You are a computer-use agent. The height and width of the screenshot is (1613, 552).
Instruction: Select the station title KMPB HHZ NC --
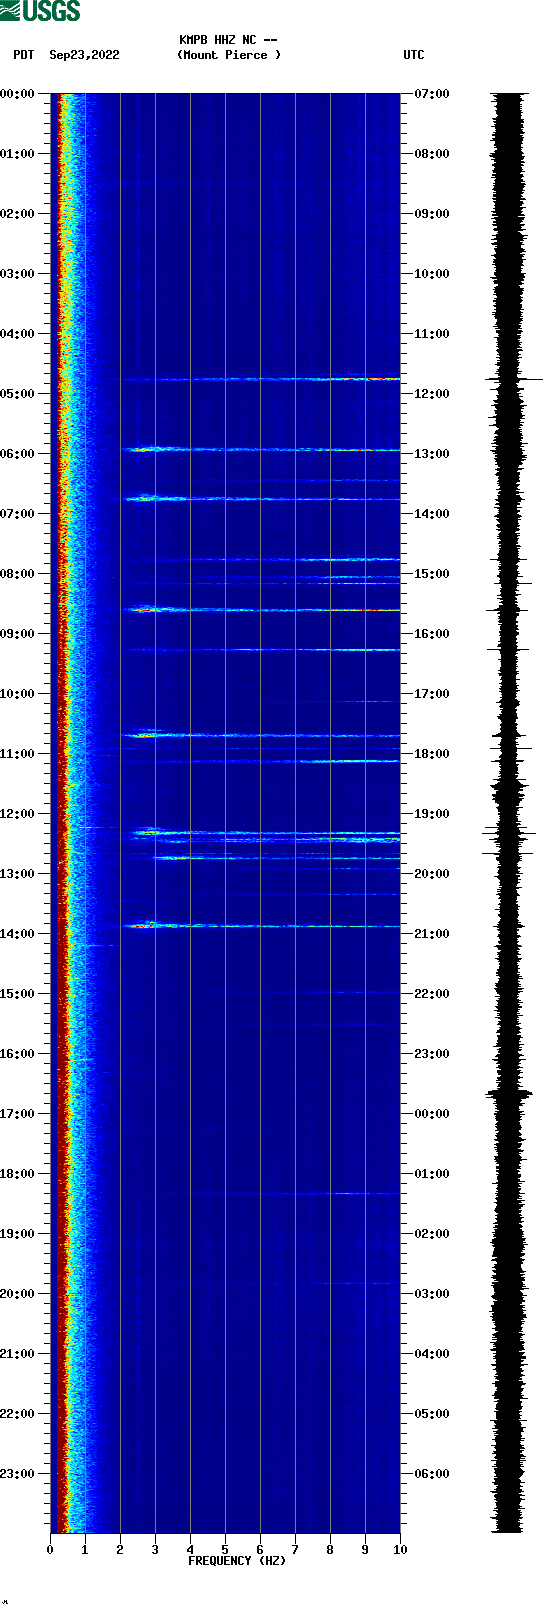coord(228,40)
